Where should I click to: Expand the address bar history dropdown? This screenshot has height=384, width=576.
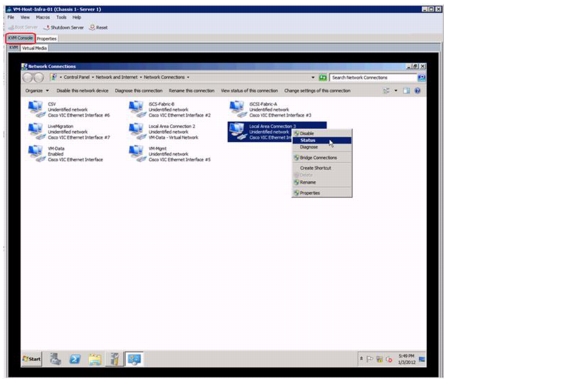[x=313, y=78]
